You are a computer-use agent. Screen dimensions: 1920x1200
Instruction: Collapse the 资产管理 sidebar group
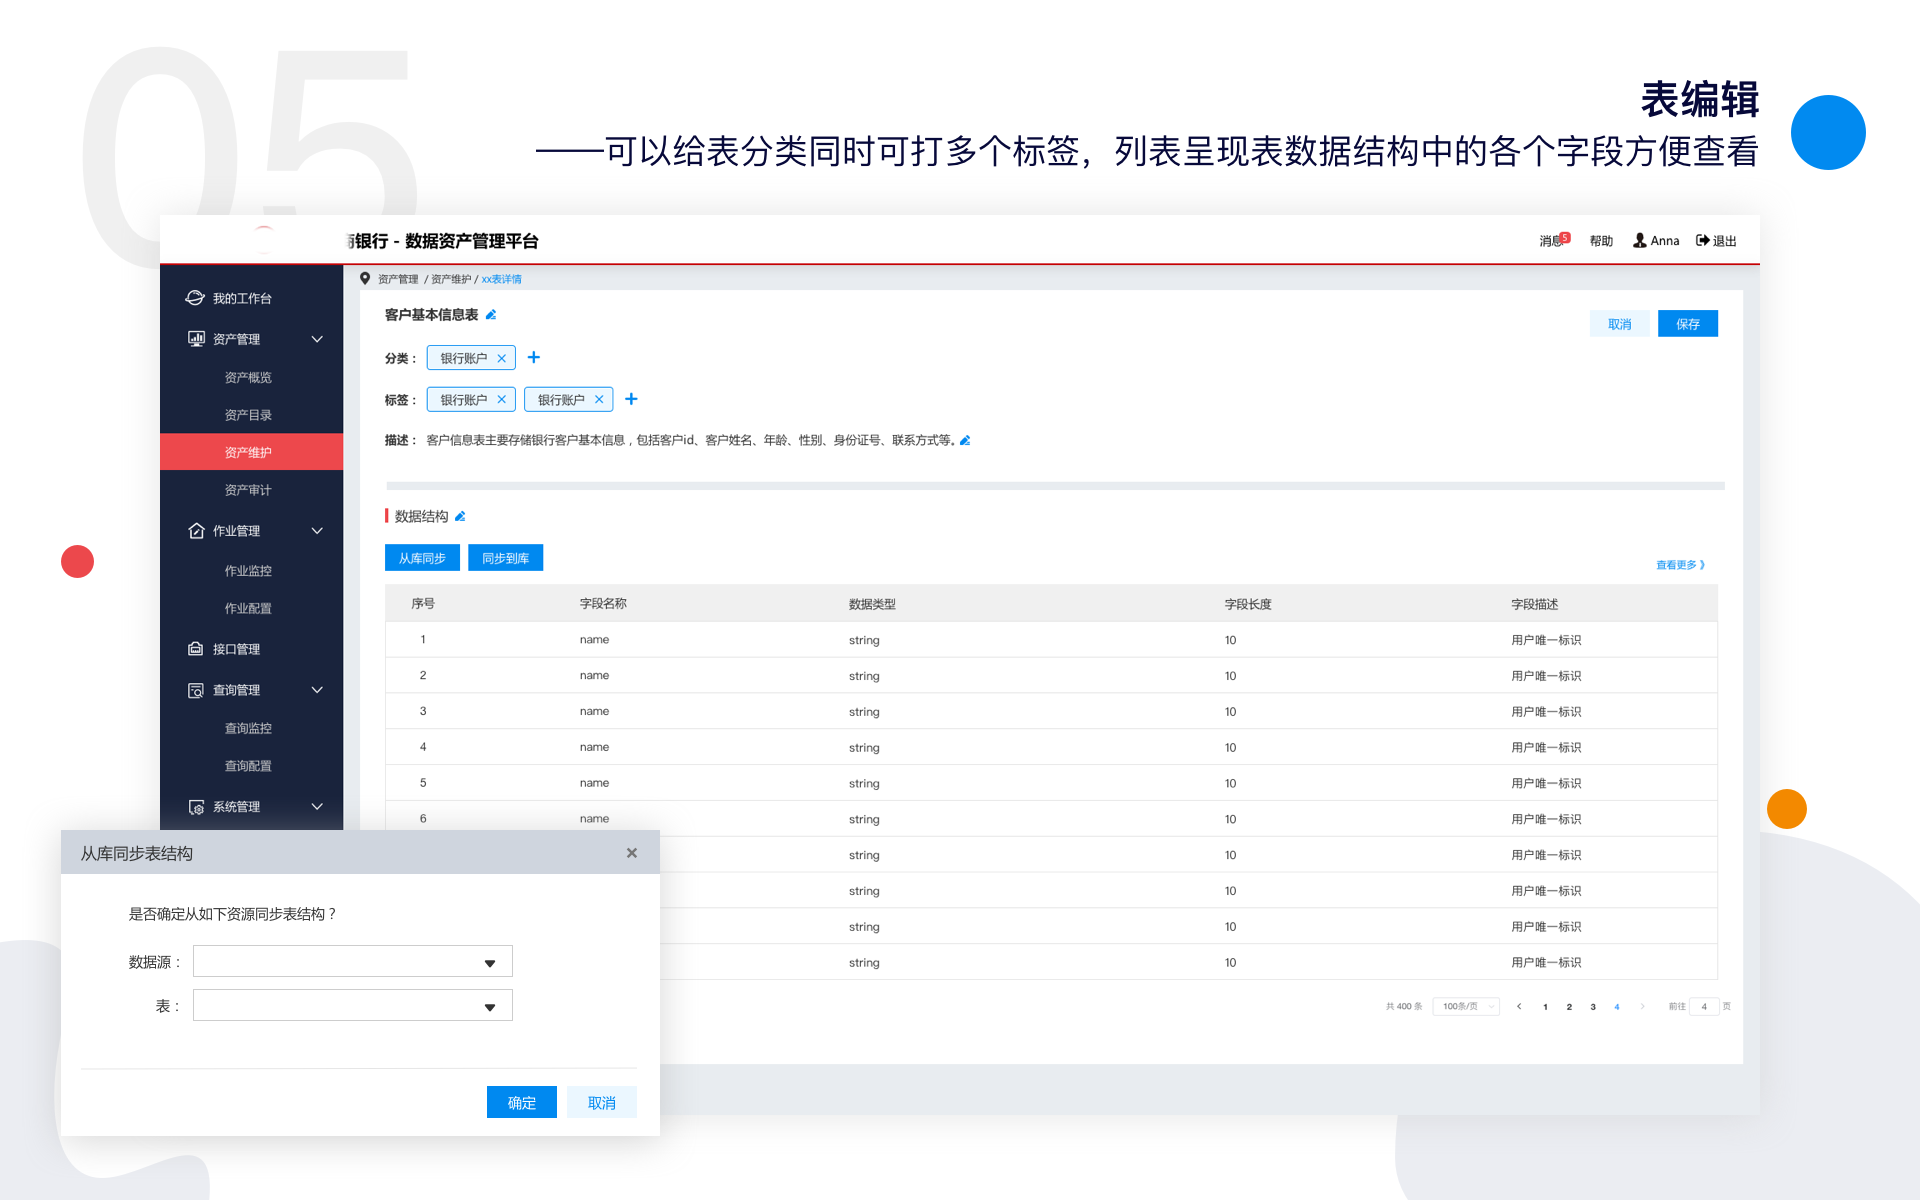coord(317,339)
